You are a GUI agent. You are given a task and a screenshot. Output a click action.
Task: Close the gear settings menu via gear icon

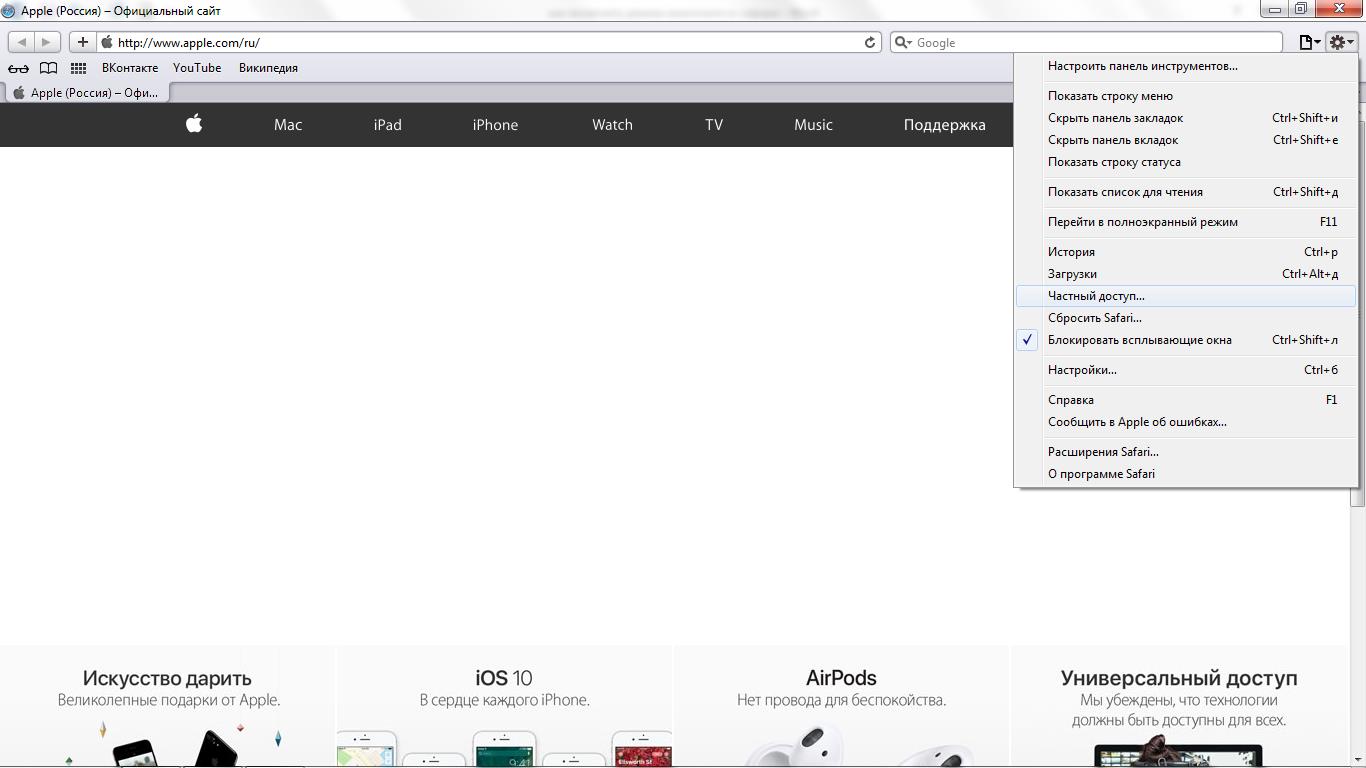click(1340, 42)
